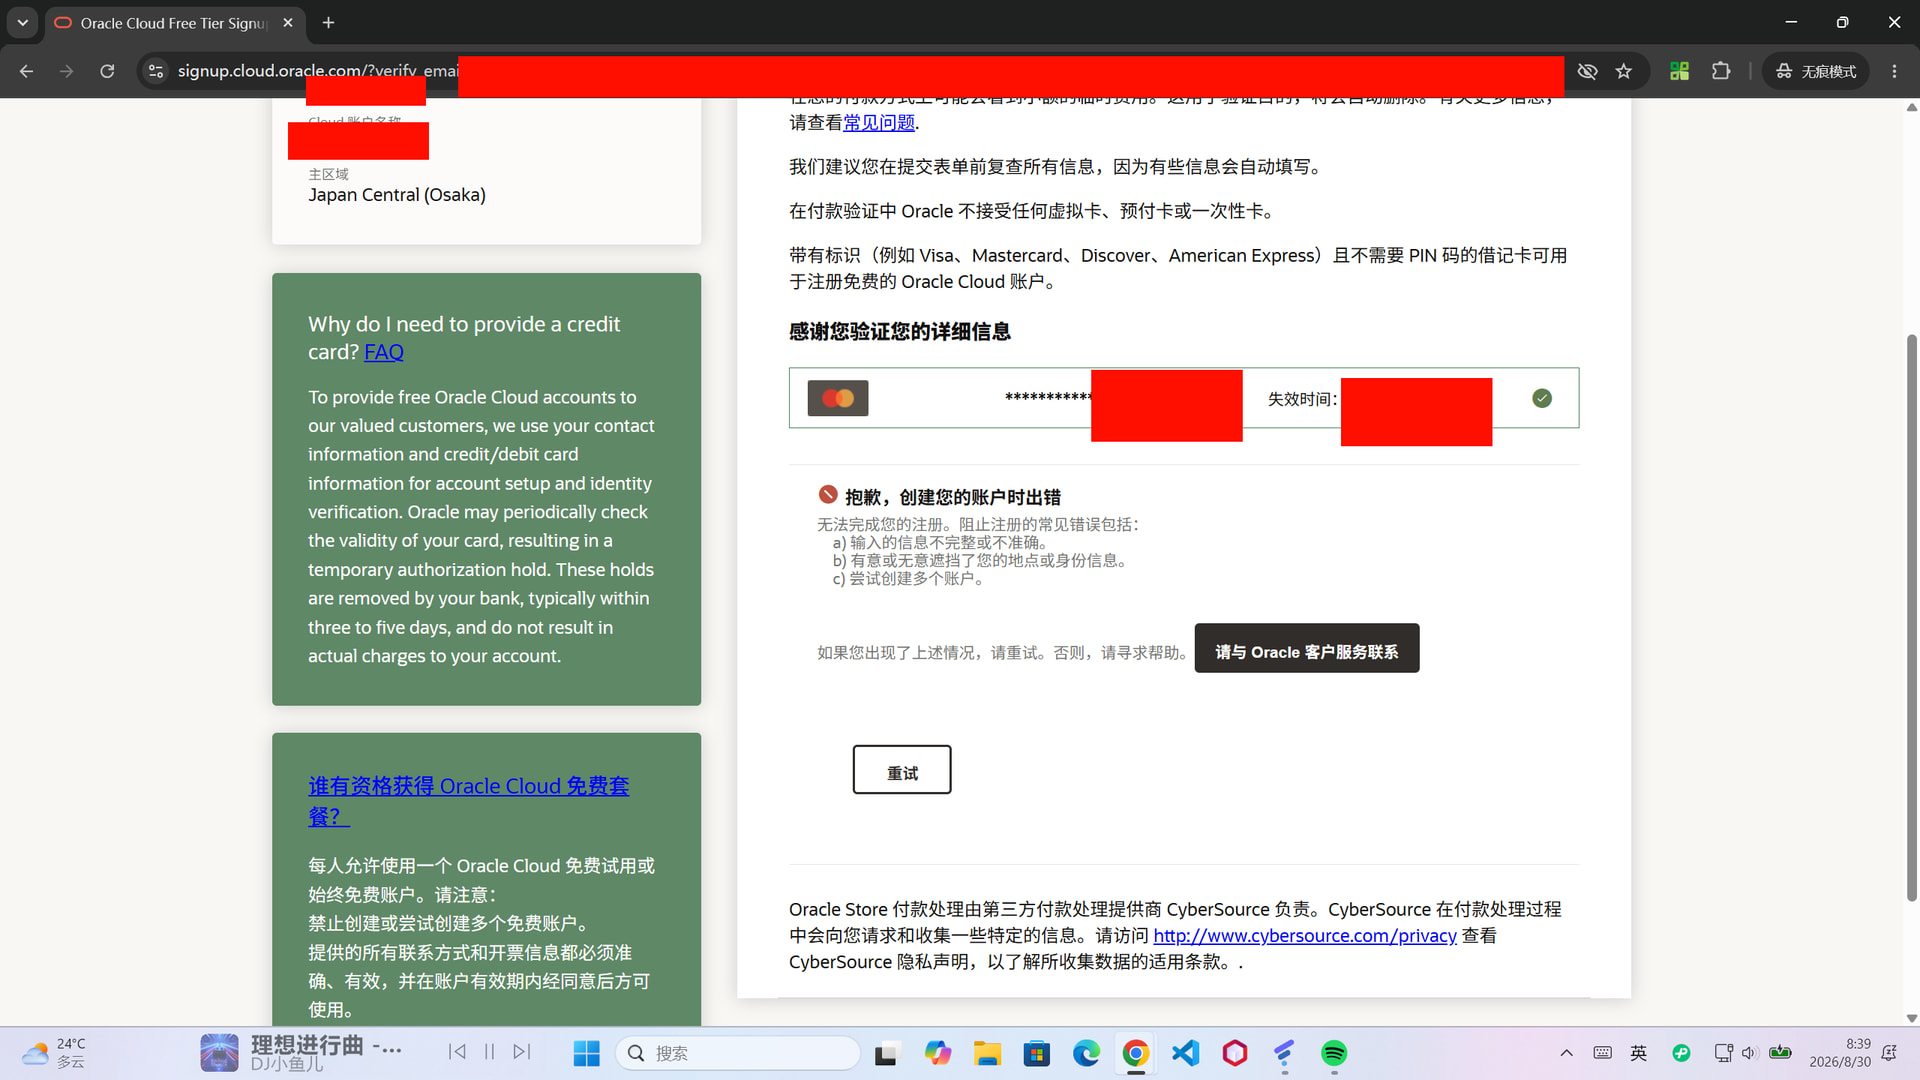Viewport: 1920px width, 1080px height.
Task: Click the taskbar 搜索 search box
Action: 738,1053
